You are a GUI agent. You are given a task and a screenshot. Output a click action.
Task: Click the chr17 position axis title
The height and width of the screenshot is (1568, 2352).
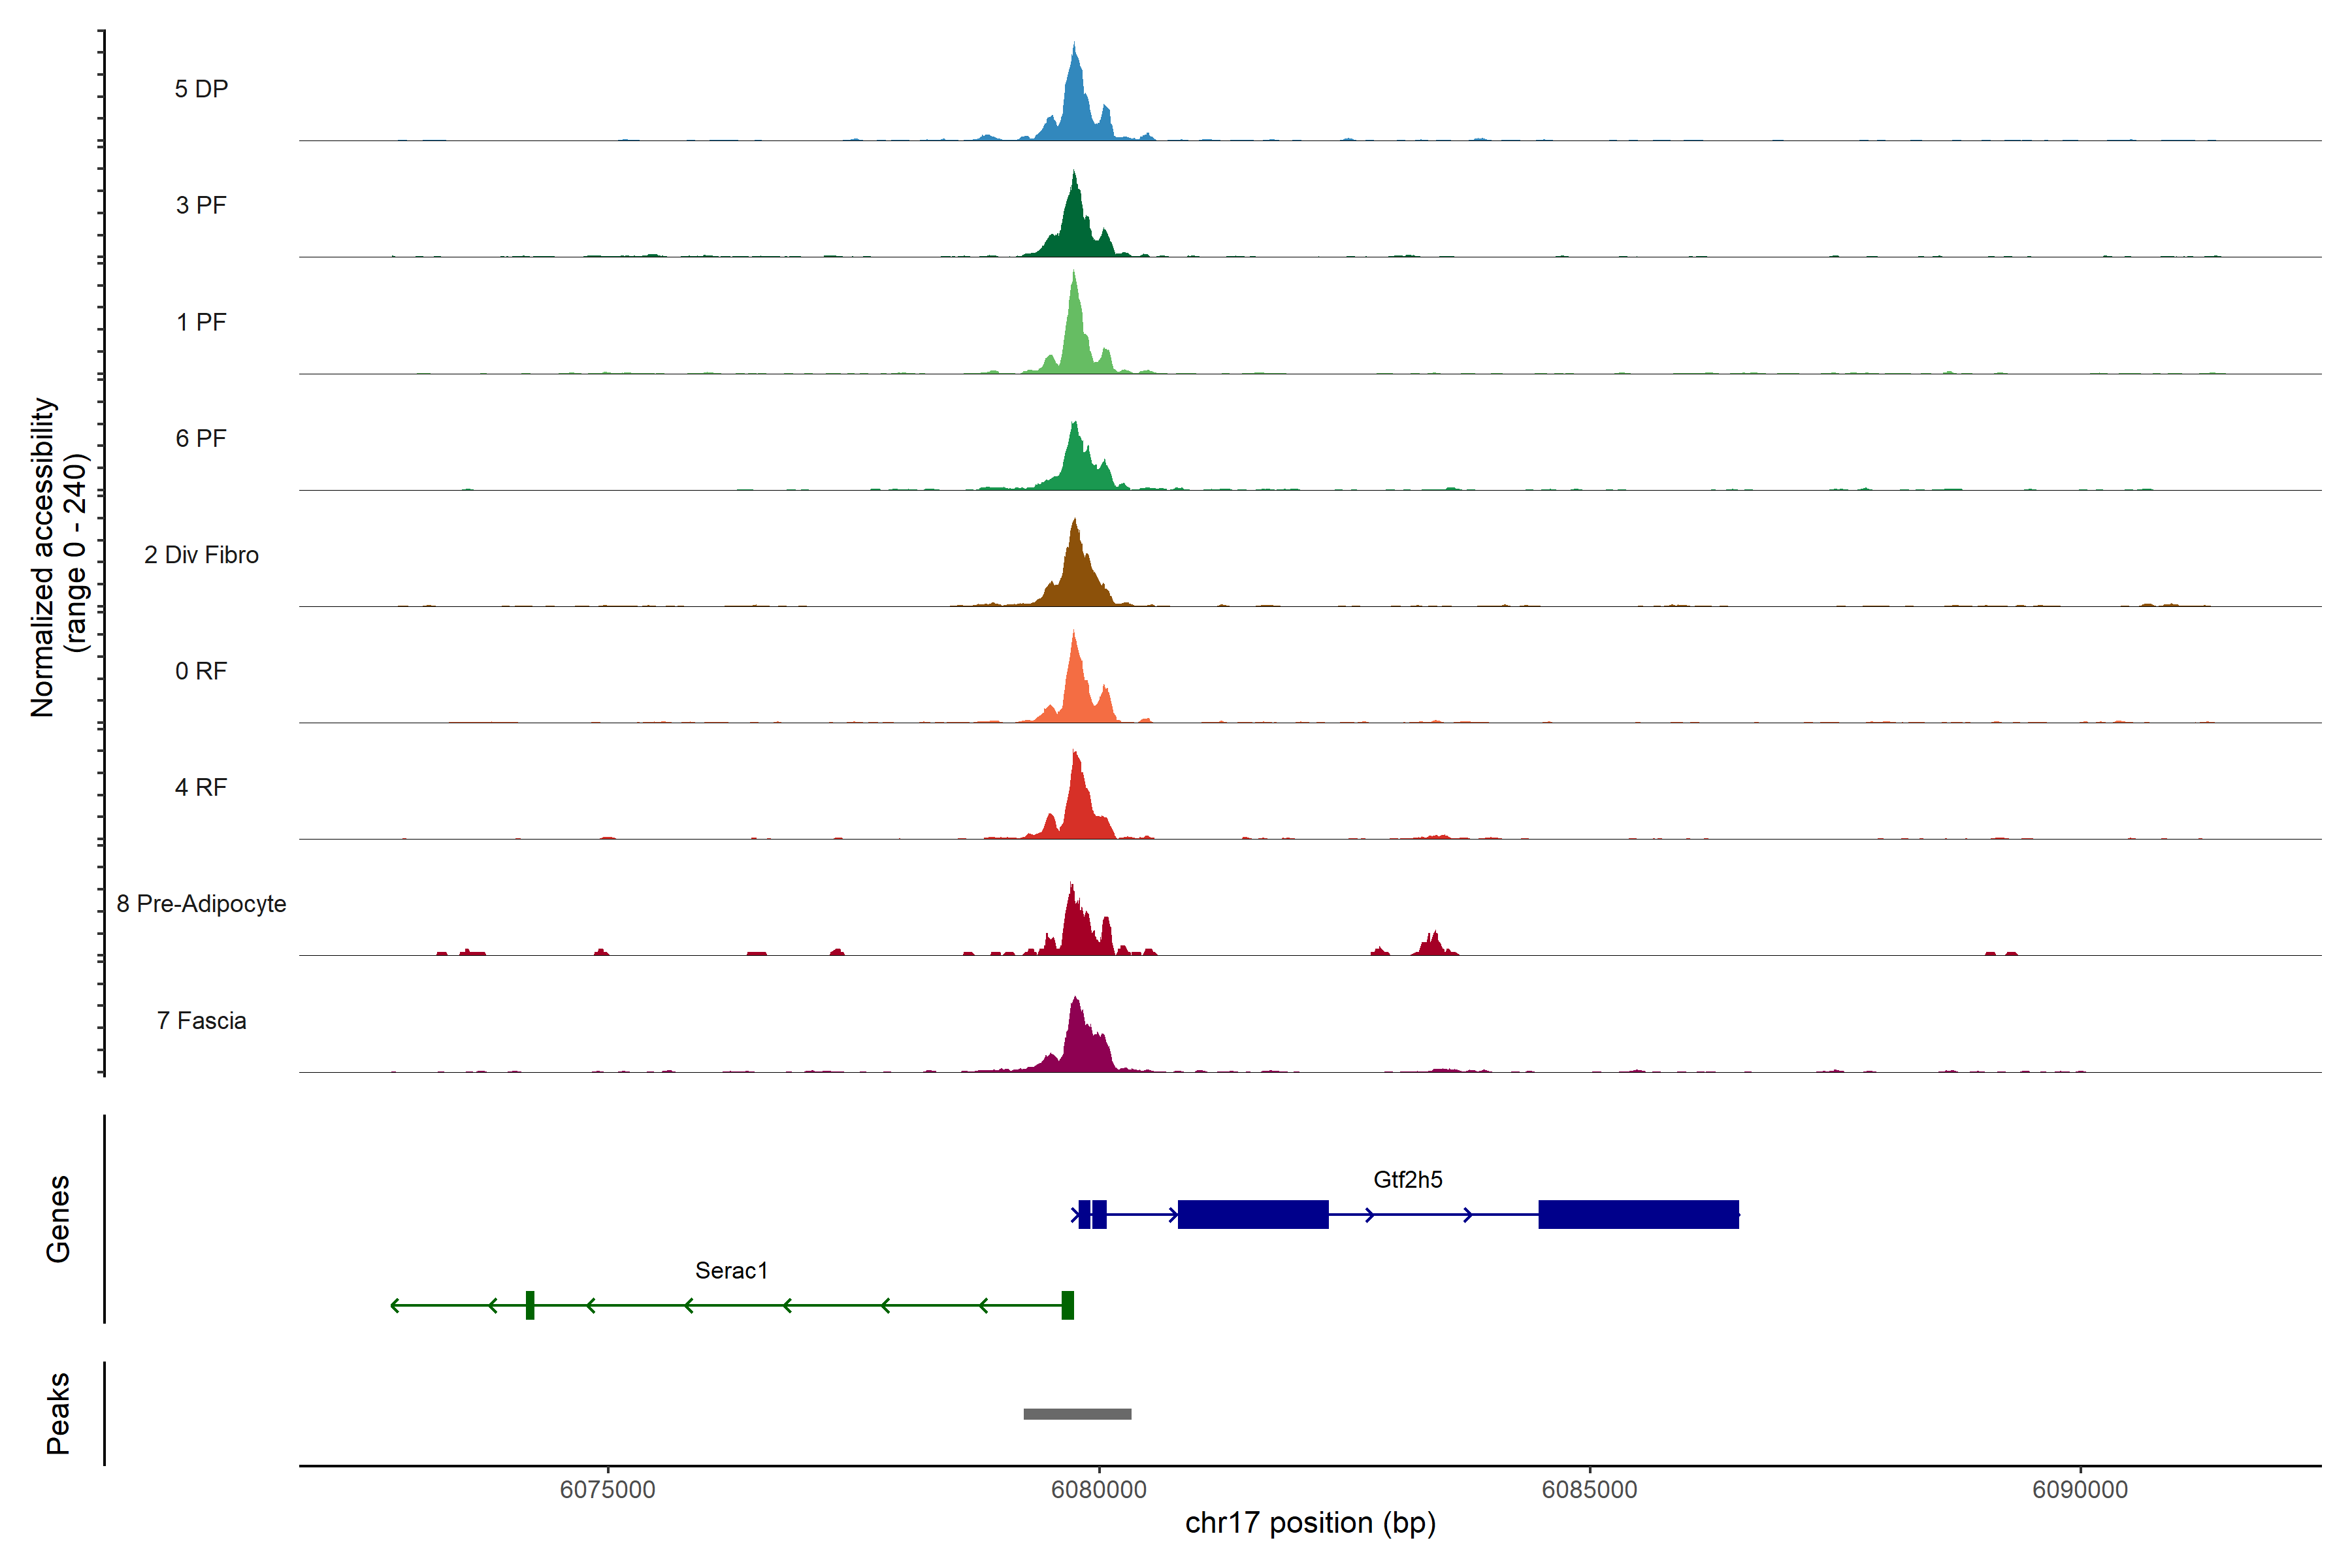(1310, 1523)
